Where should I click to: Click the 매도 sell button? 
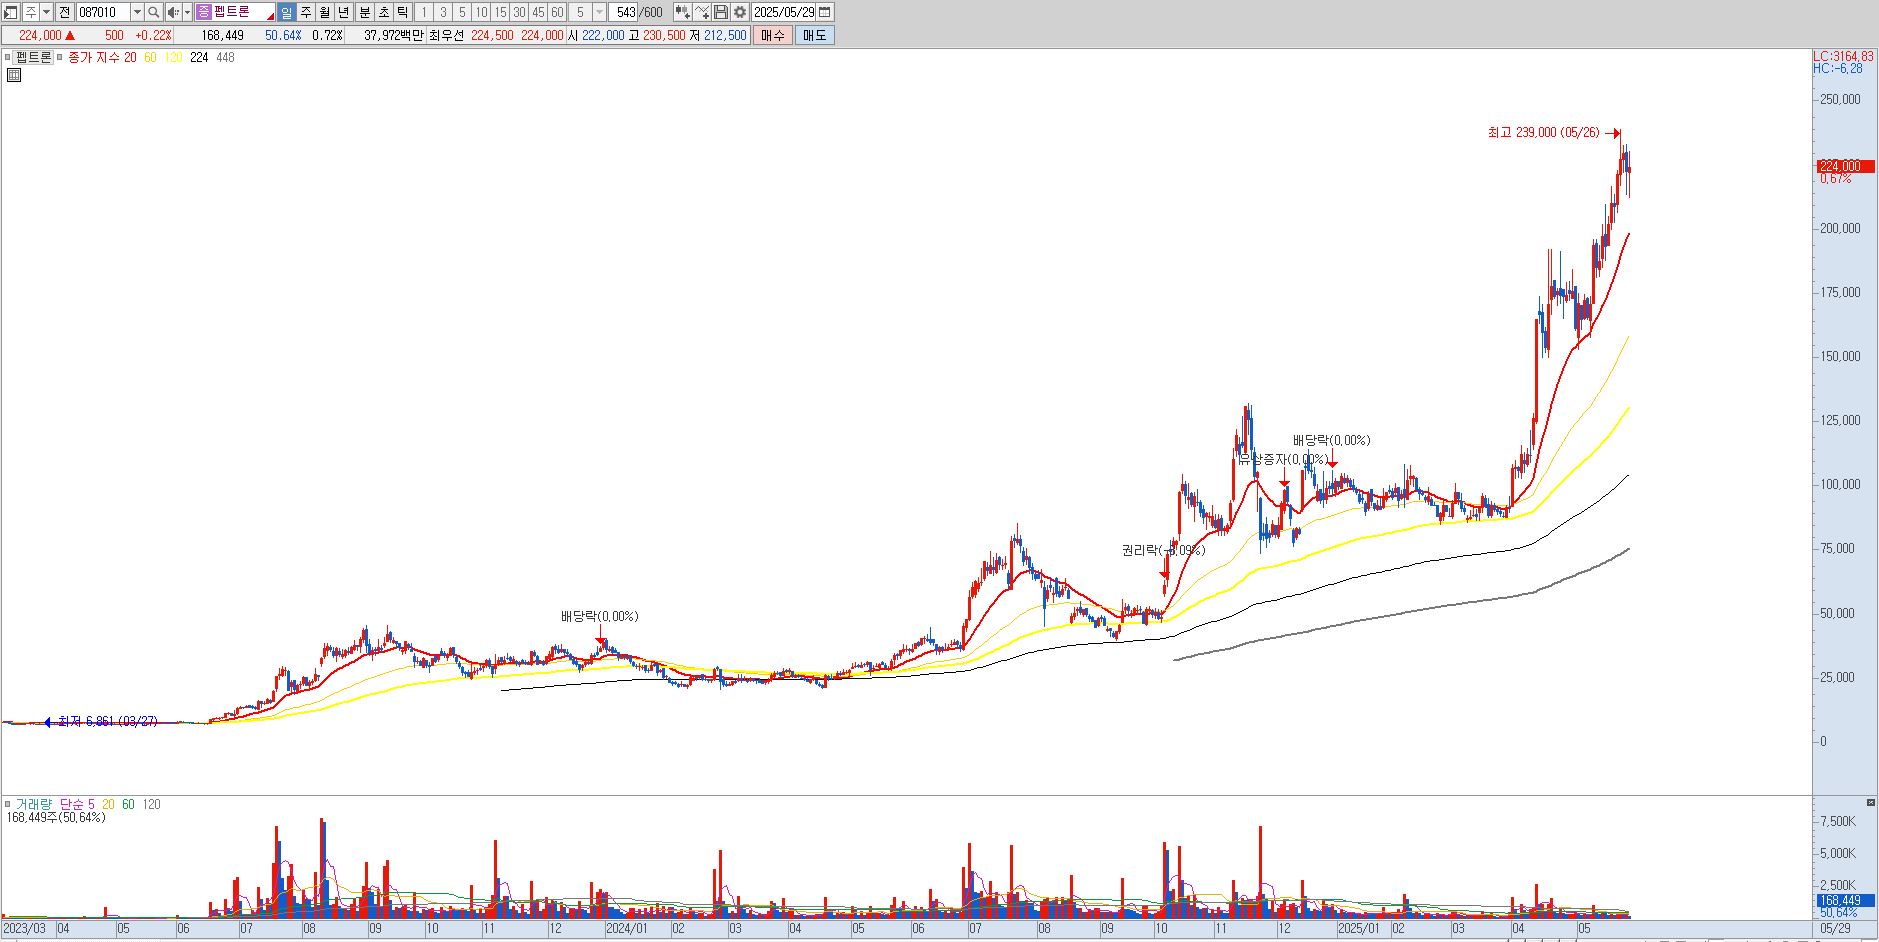point(814,35)
